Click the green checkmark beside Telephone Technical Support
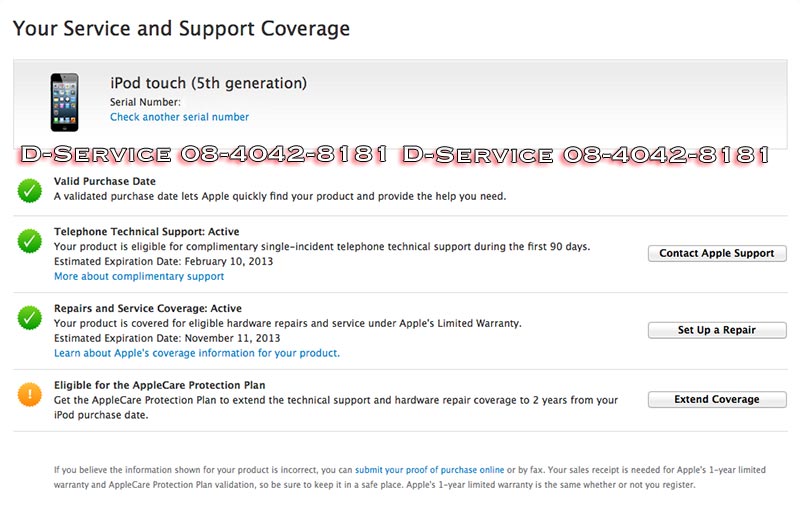The width and height of the screenshot is (800, 506). [30, 241]
